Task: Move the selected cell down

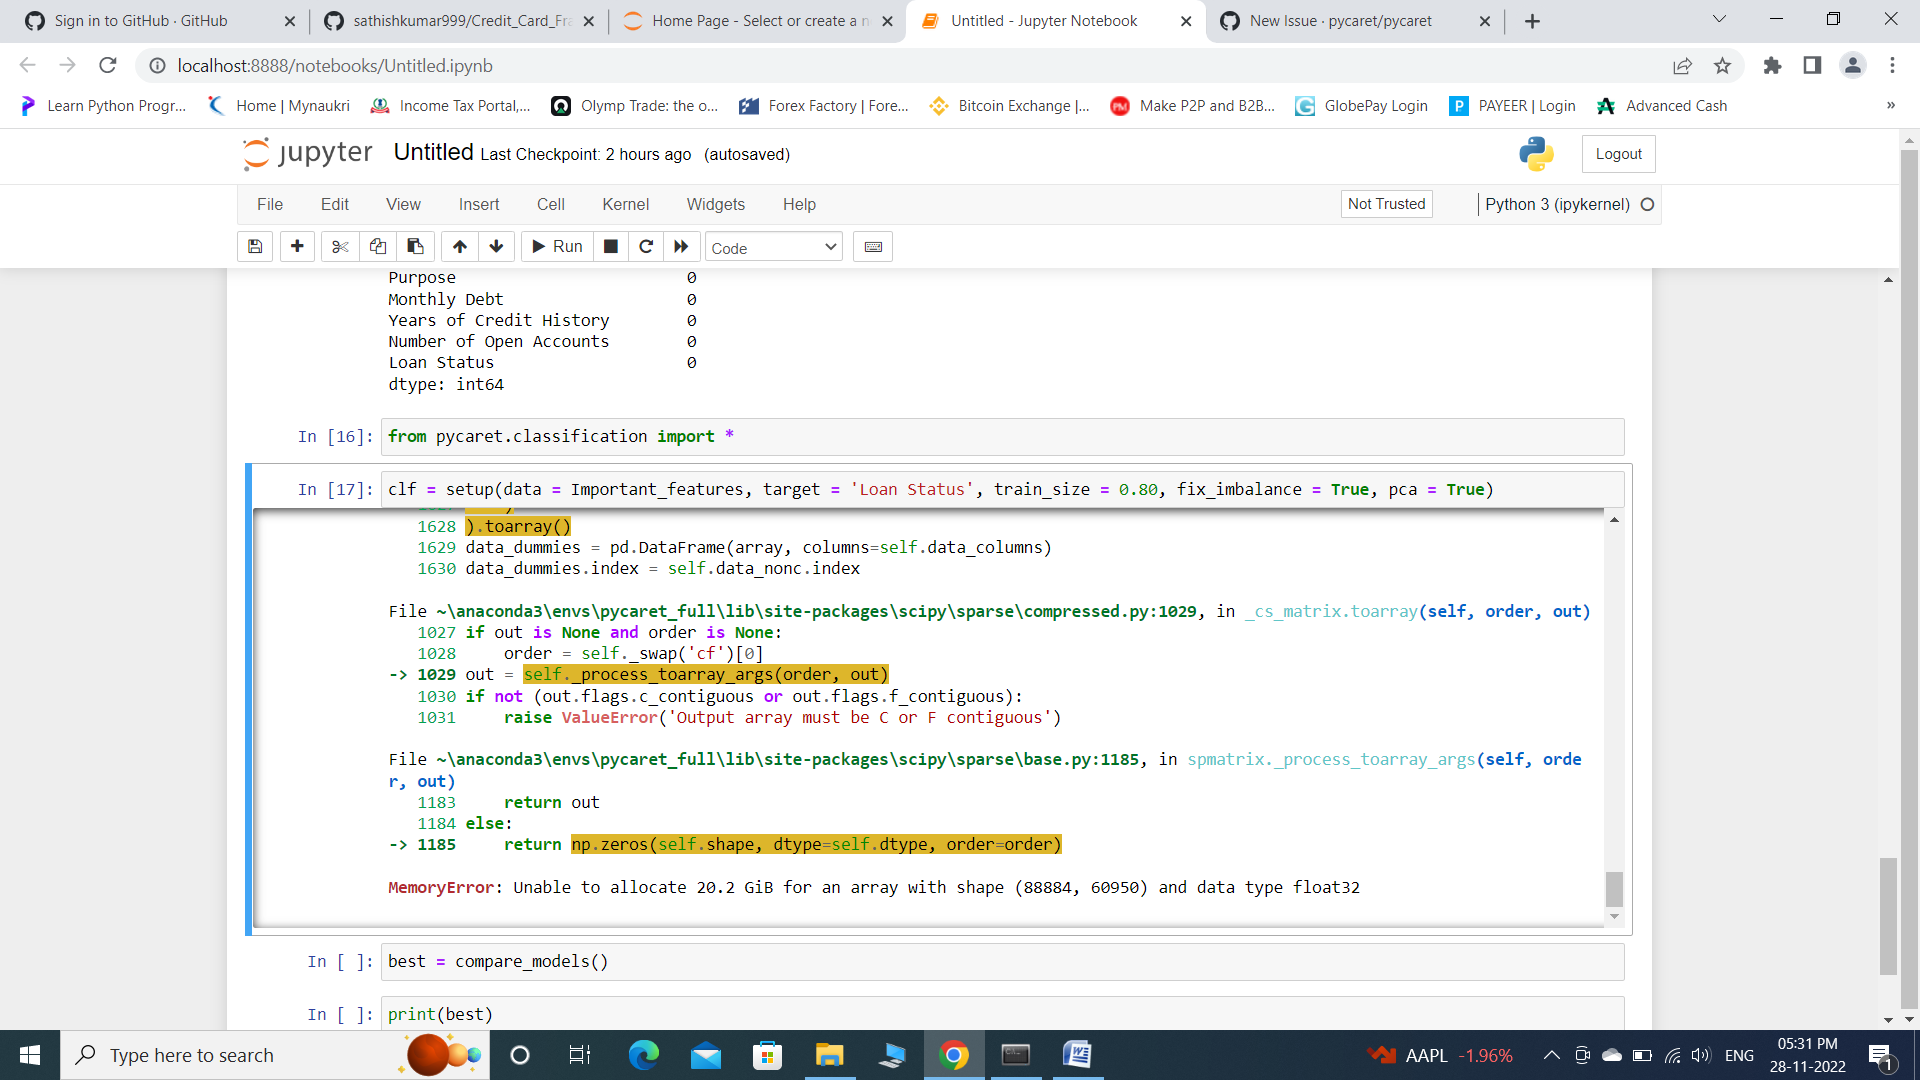Action: [496, 246]
